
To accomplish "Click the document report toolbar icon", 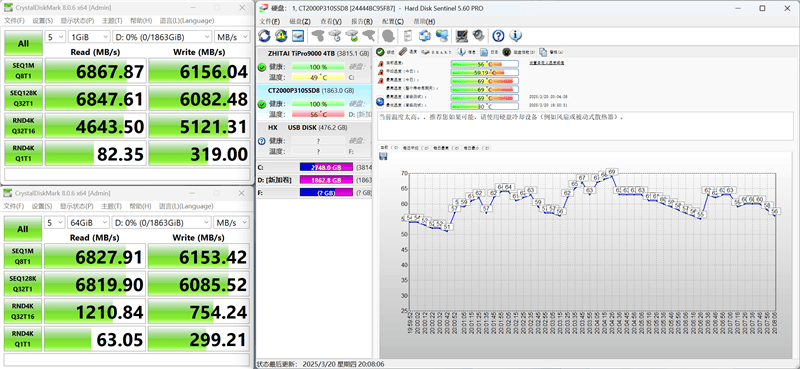I will click(x=408, y=36).
